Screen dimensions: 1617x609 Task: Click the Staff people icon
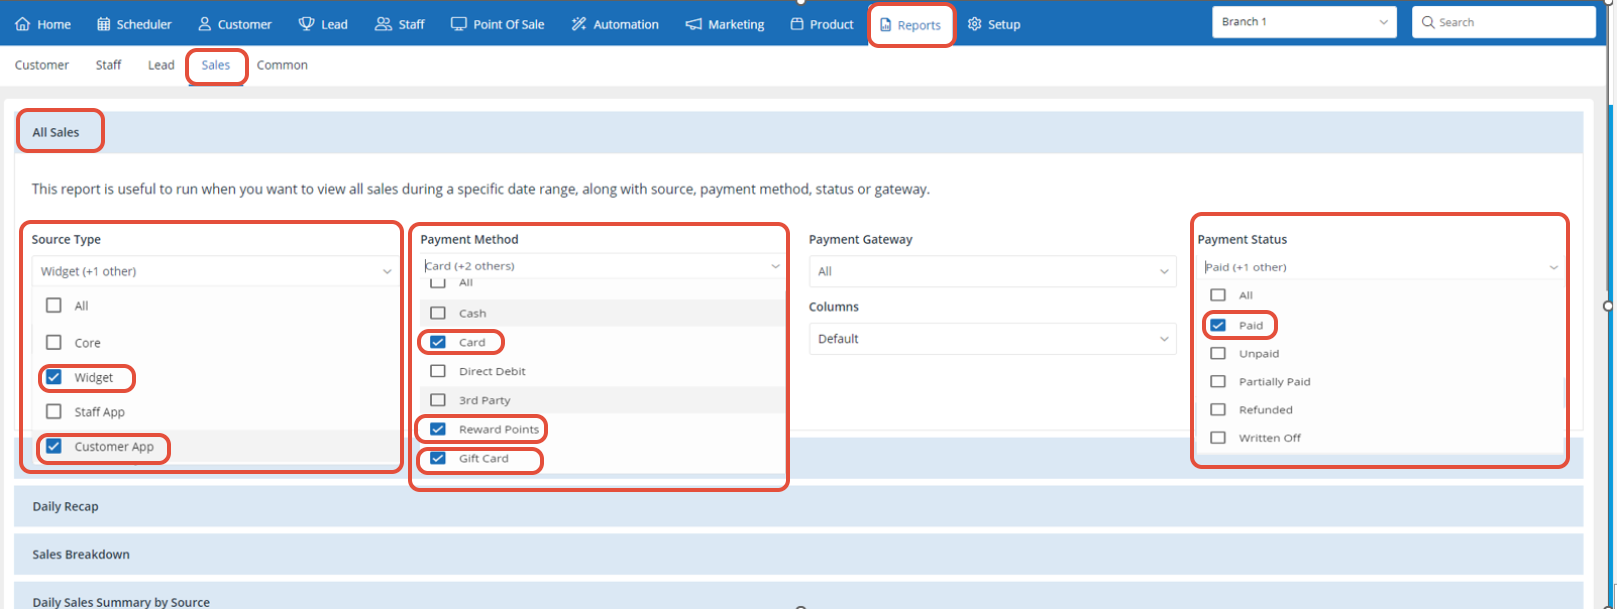coord(383,24)
